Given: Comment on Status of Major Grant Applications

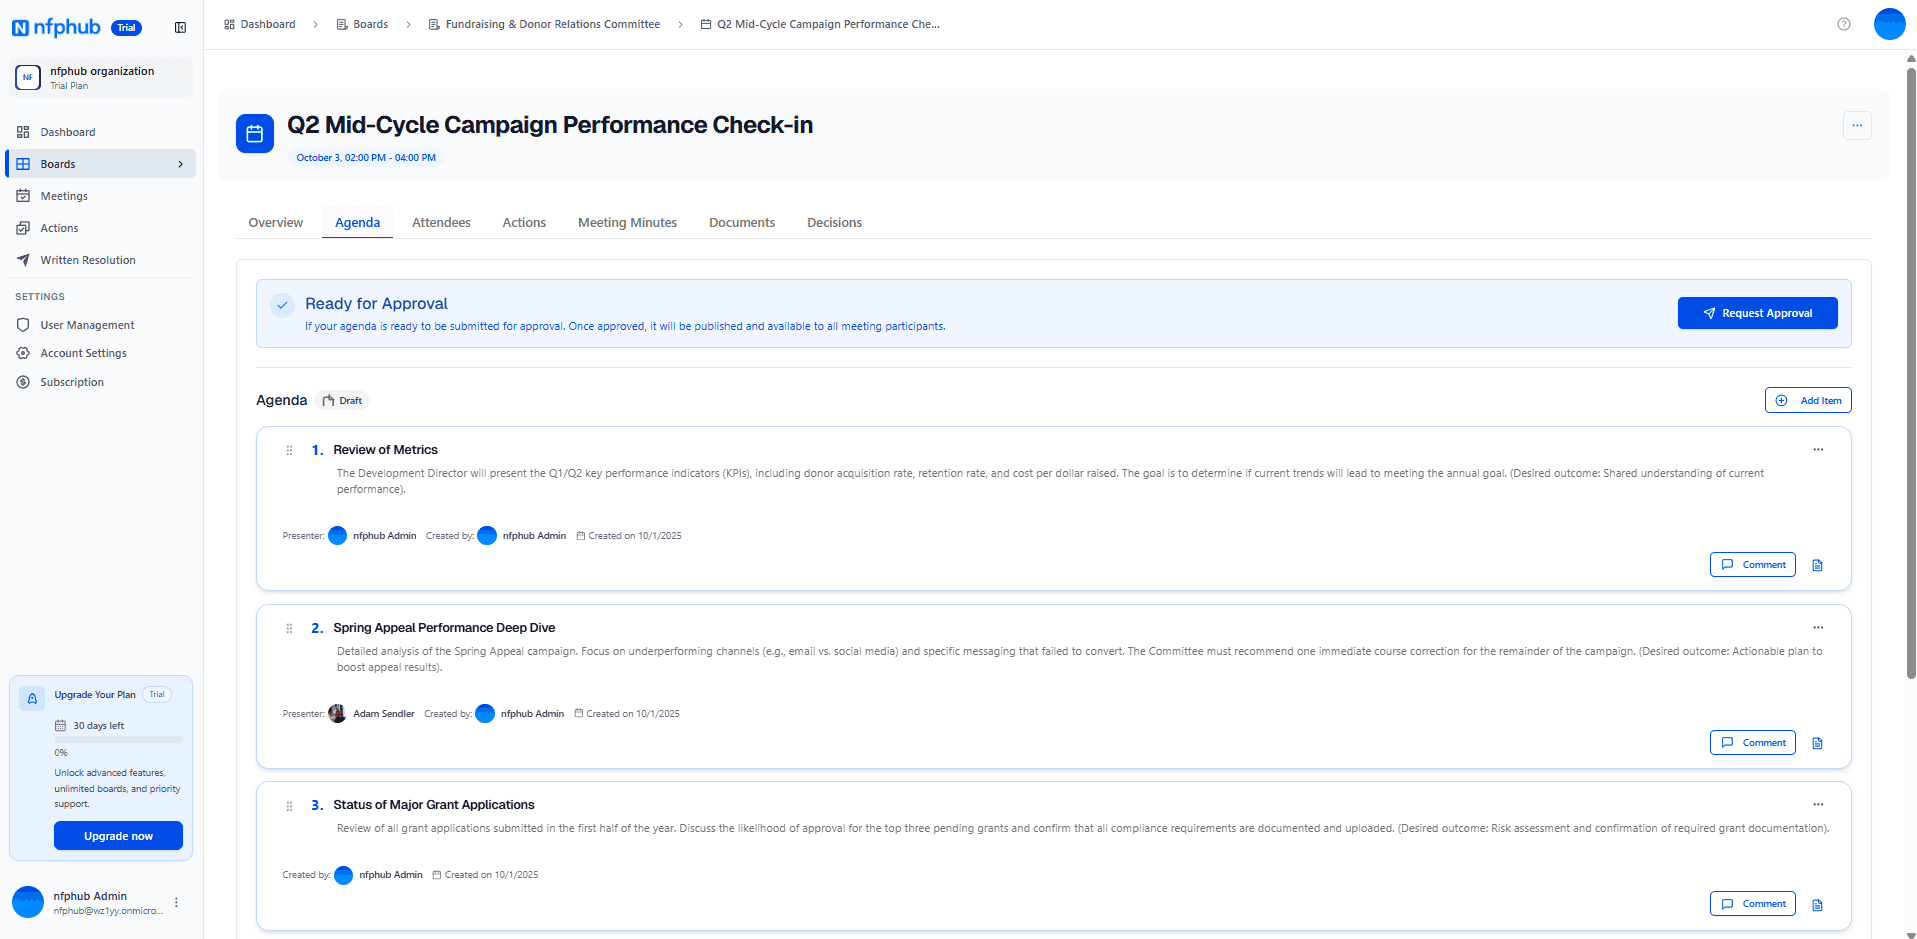Looking at the screenshot, I should [x=1752, y=904].
